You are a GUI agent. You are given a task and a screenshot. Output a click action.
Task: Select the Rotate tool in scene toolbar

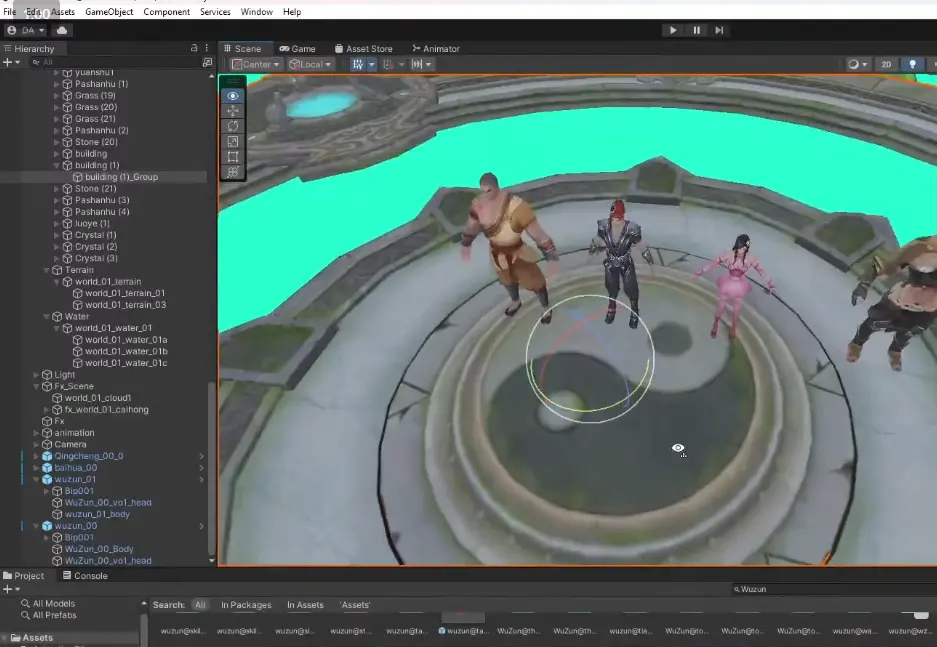pos(232,126)
